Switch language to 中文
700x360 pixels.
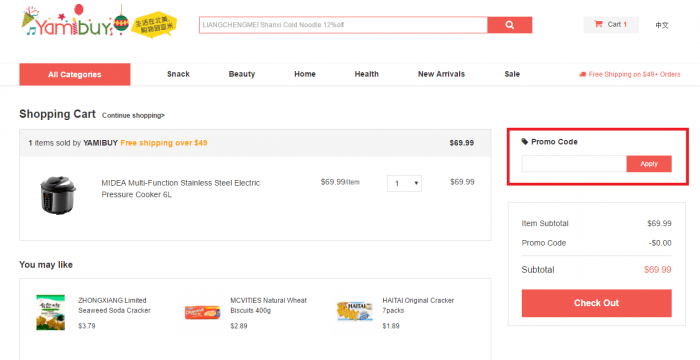pos(662,25)
